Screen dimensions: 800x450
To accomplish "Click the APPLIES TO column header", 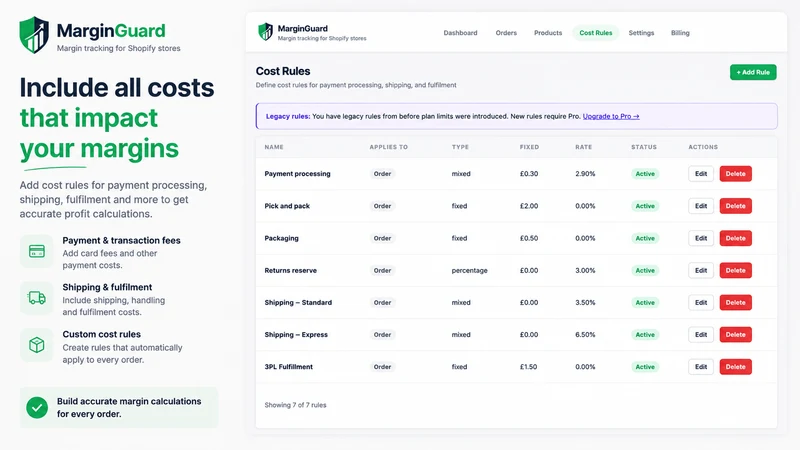I will (x=389, y=147).
